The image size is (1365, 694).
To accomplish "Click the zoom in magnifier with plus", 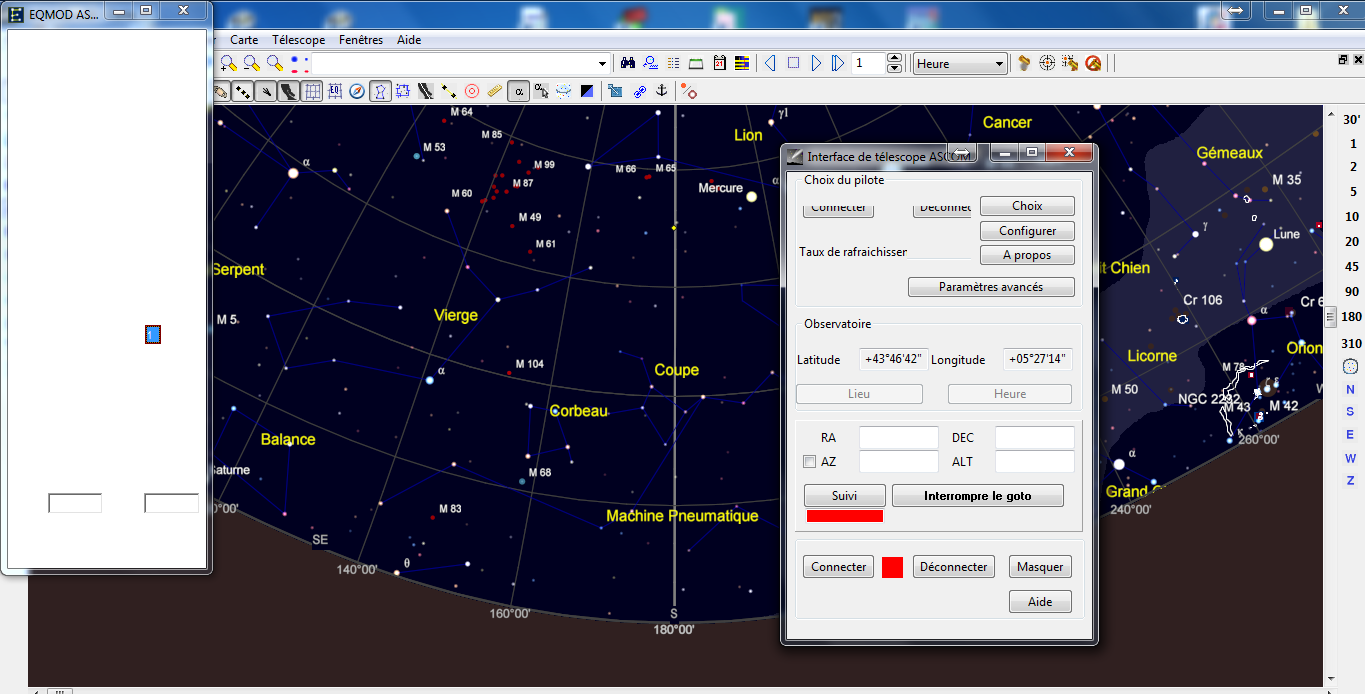I will pos(228,63).
